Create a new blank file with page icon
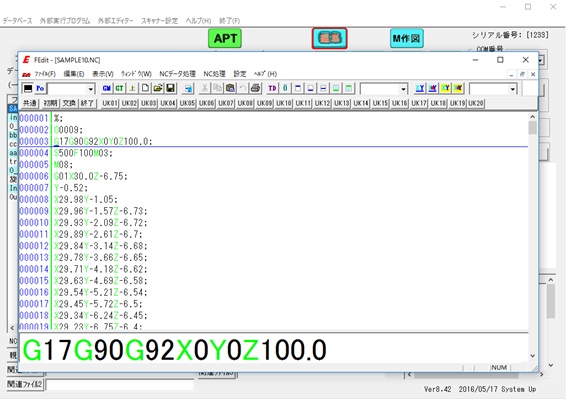 coord(145,88)
